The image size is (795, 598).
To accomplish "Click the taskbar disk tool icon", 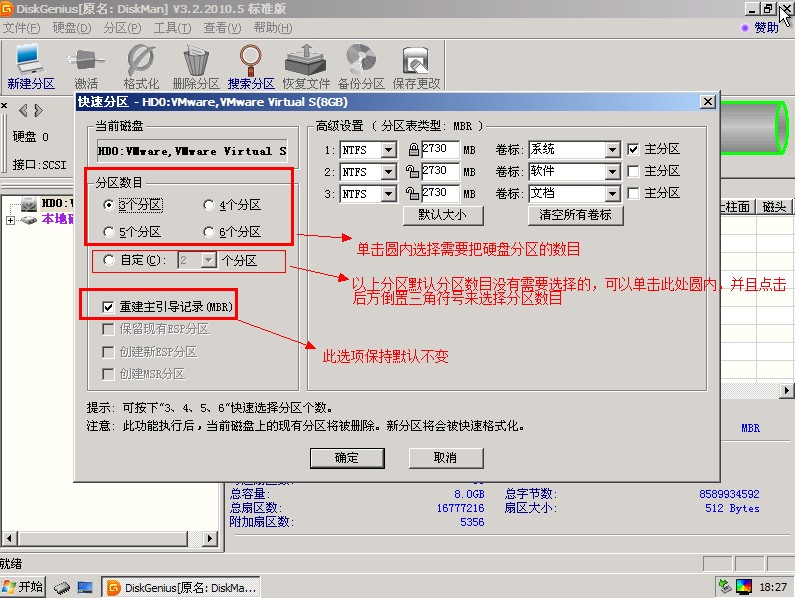I will pyautogui.click(x=62, y=587).
